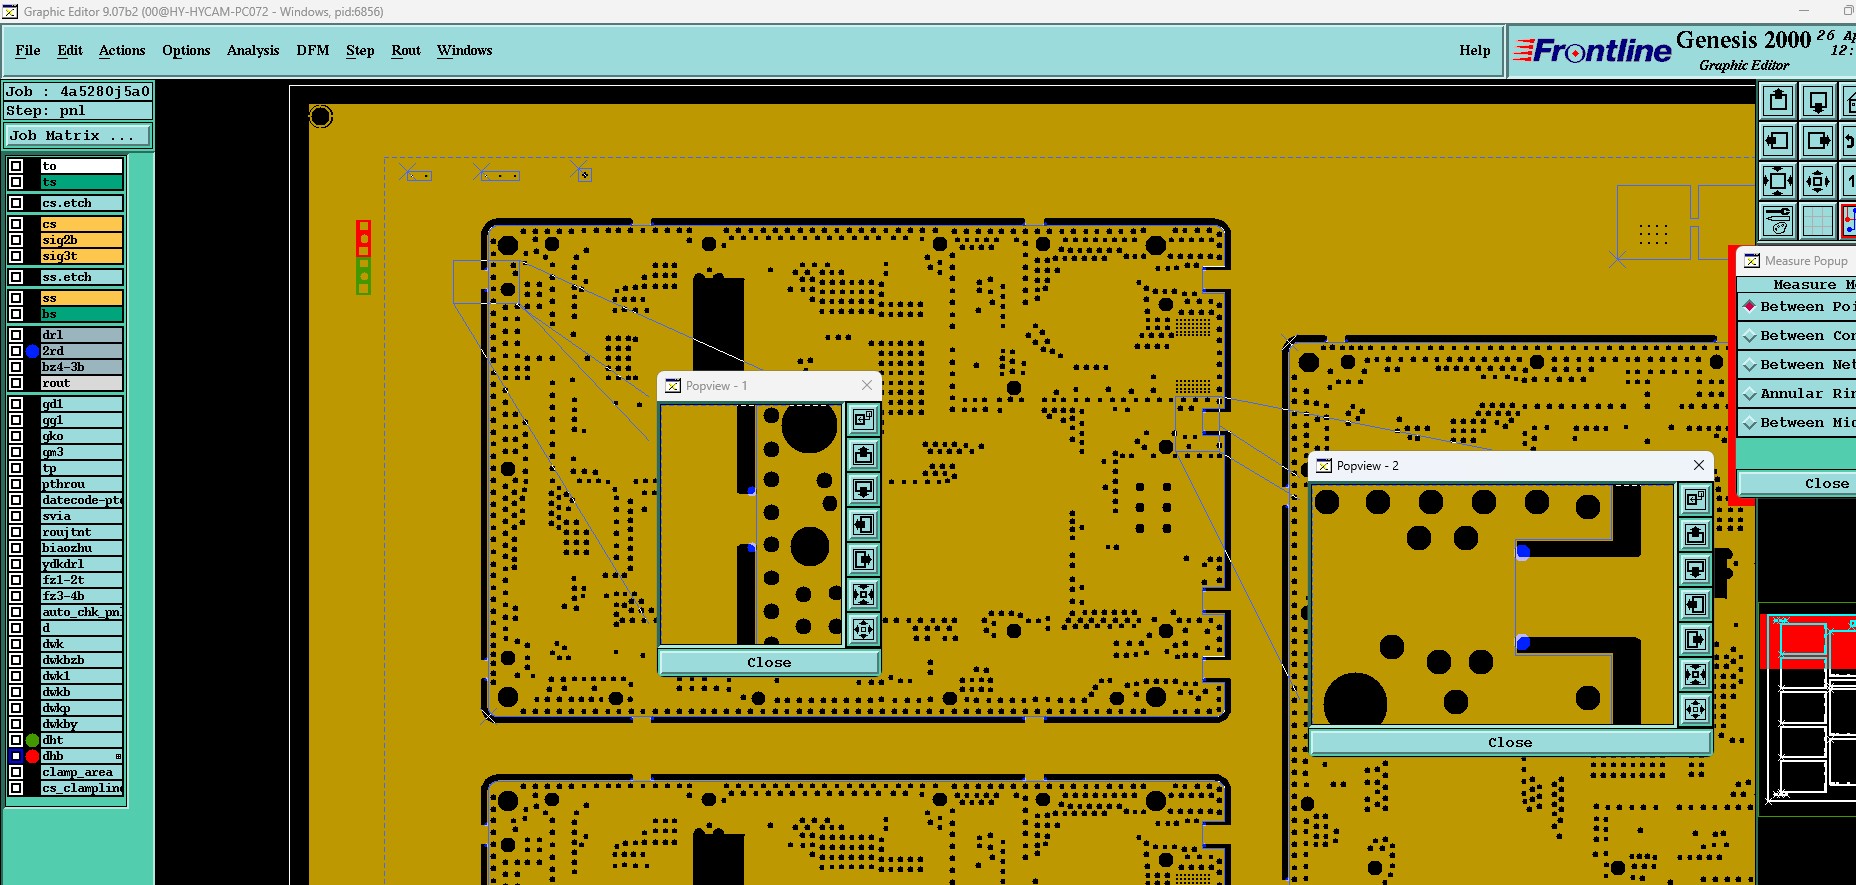Screen dimensions: 1856x885
Task: Popview 2 sync-to-main-view icon
Action: click(x=1695, y=499)
